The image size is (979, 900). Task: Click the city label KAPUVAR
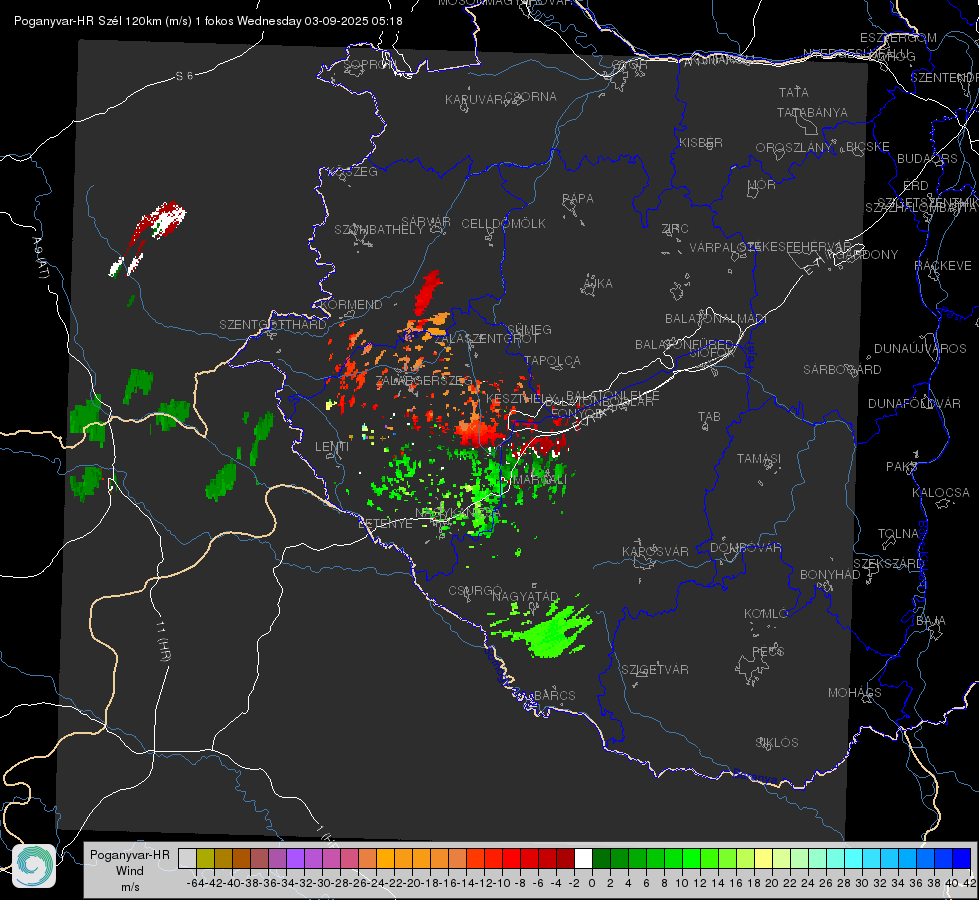pyautogui.click(x=474, y=100)
